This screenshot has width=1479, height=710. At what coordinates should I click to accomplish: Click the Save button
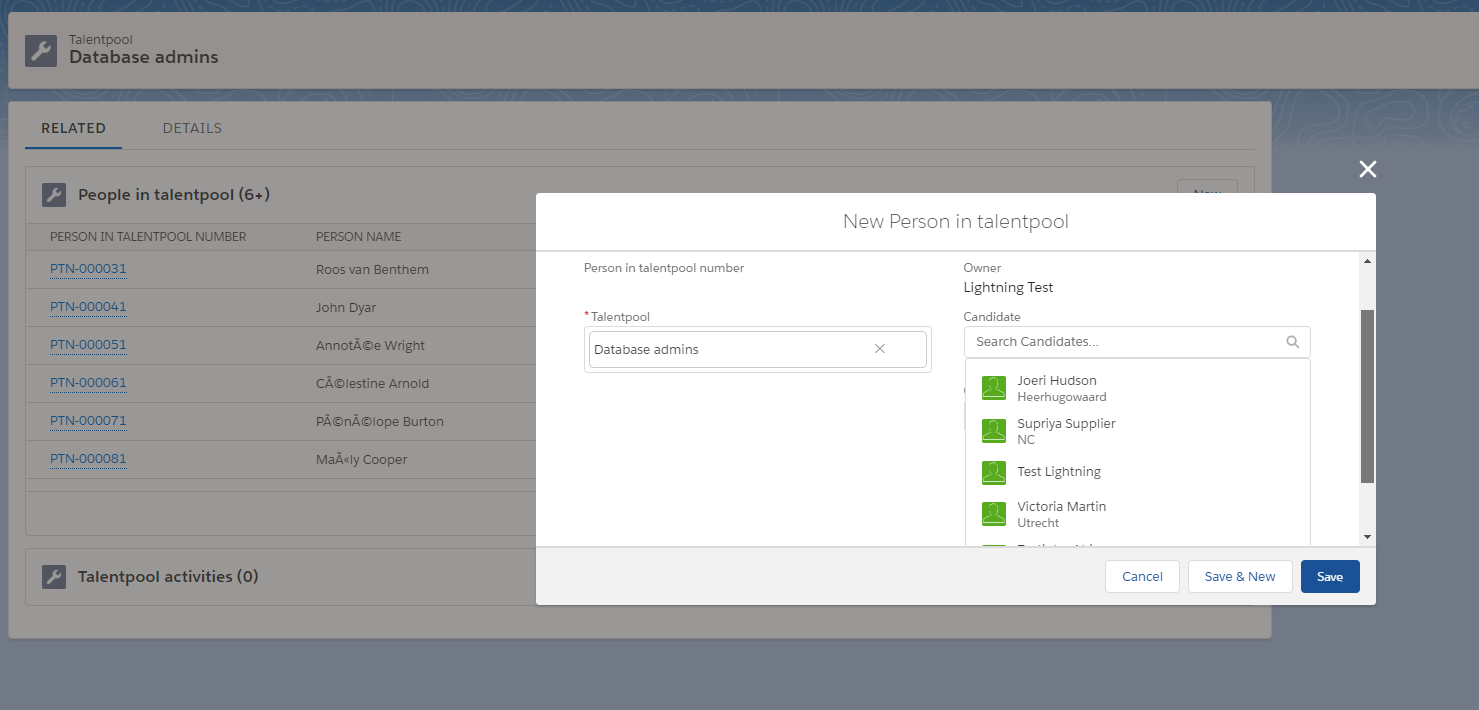click(1330, 577)
